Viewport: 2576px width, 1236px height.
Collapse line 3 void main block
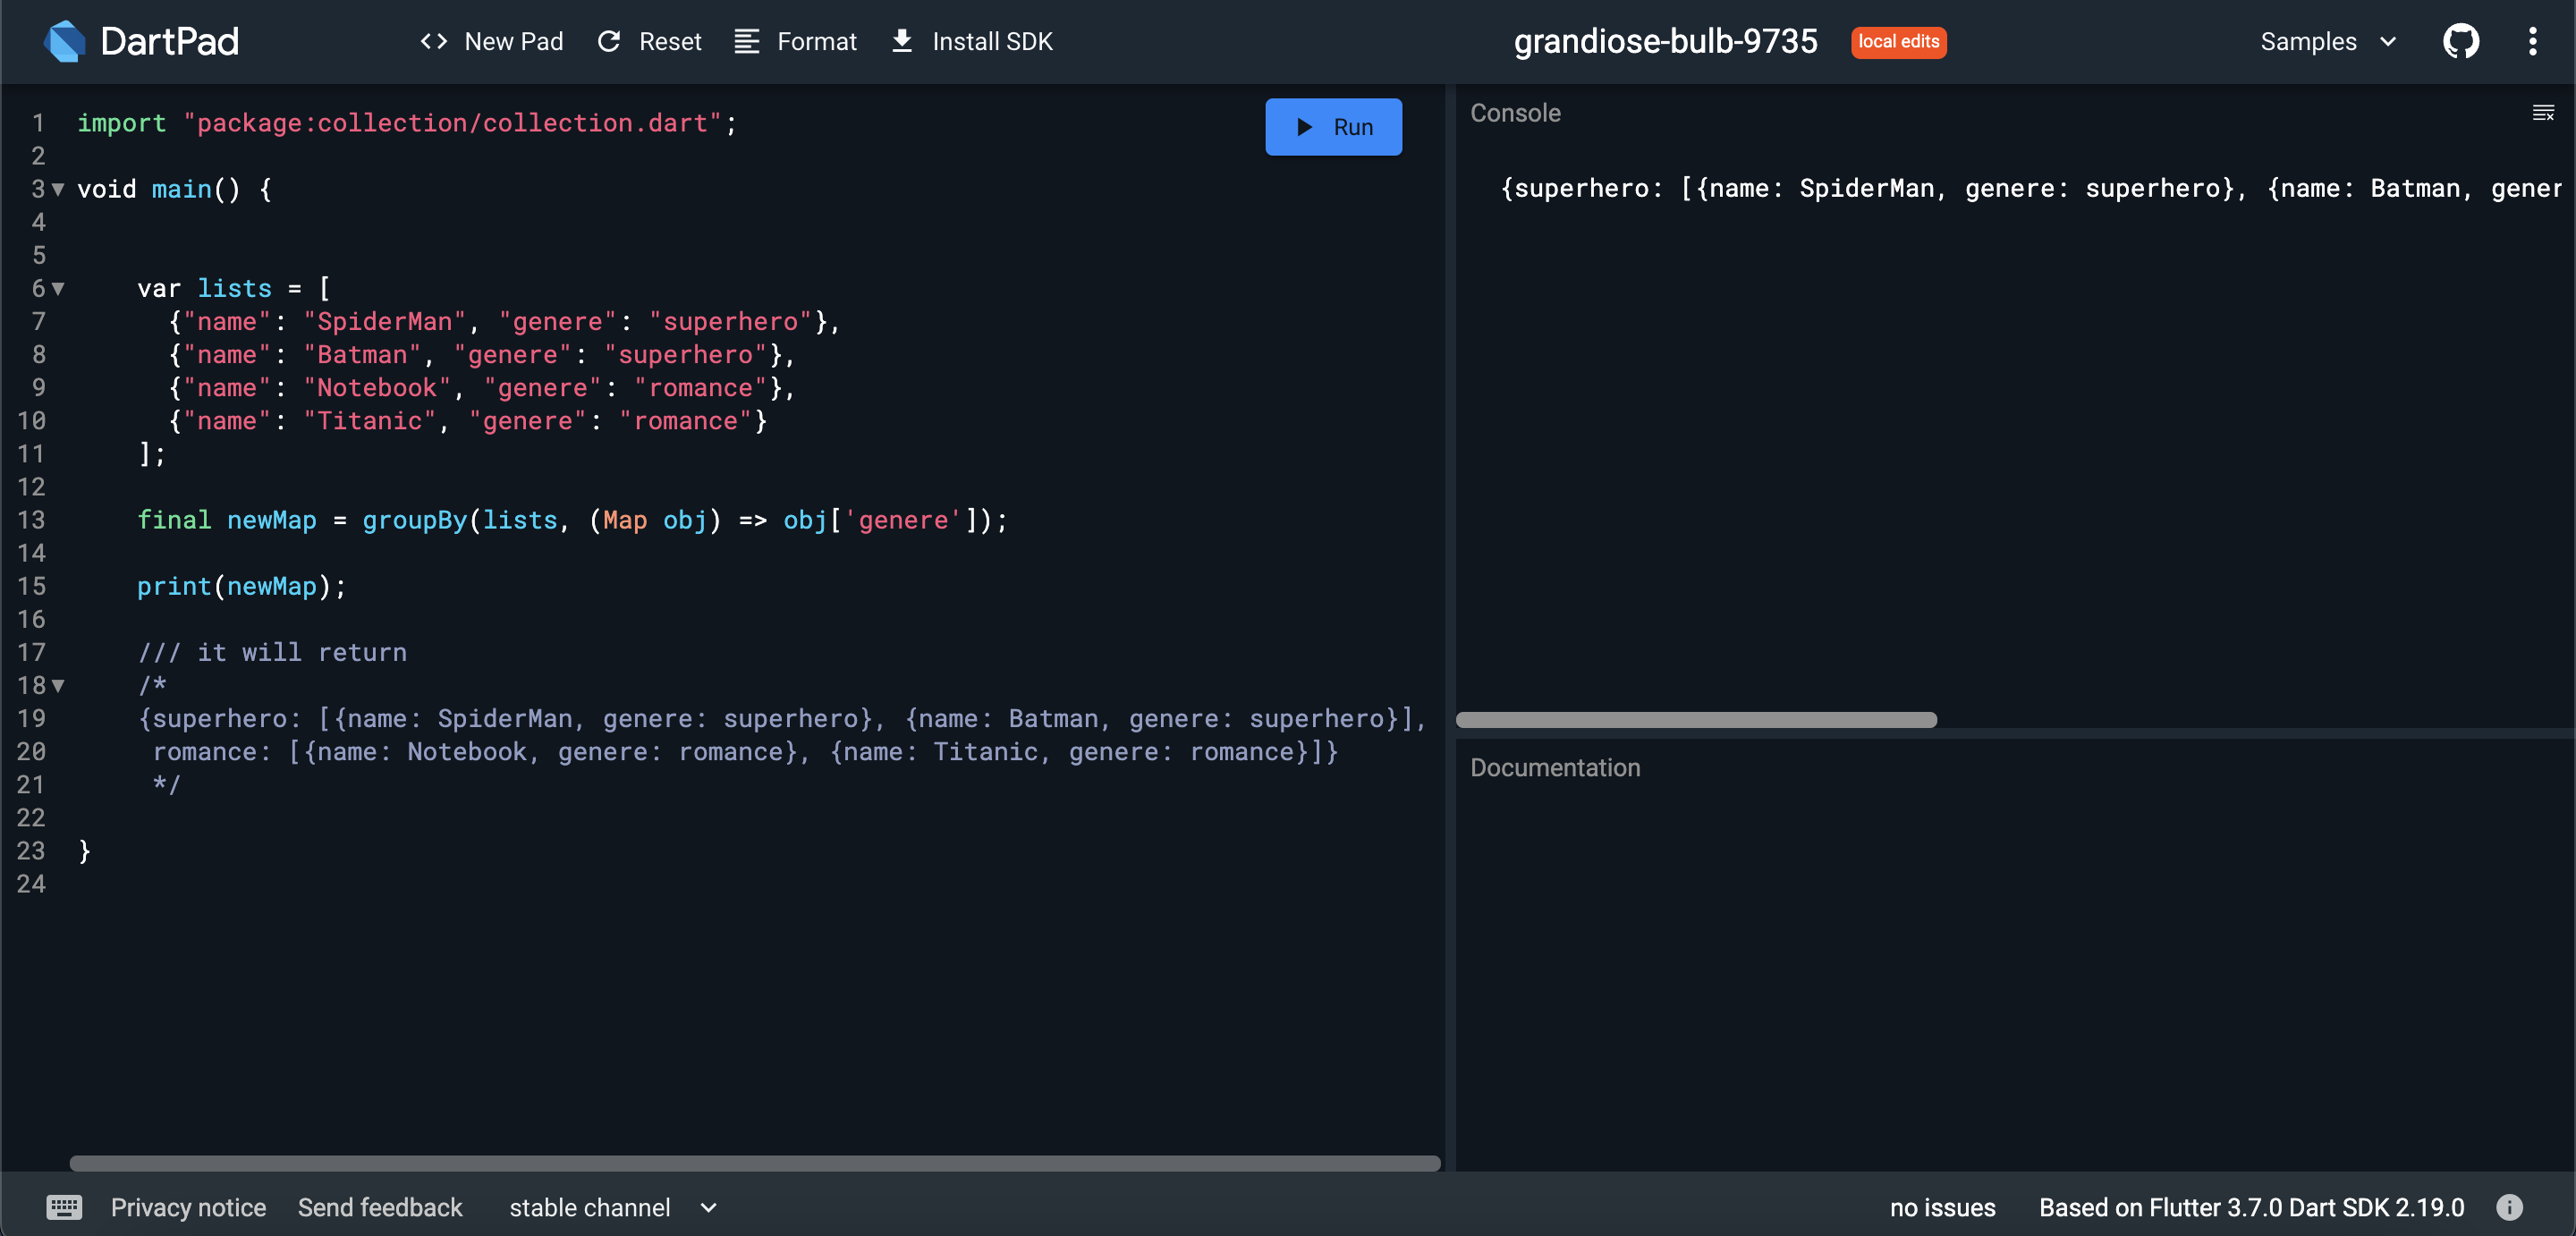(x=57, y=189)
